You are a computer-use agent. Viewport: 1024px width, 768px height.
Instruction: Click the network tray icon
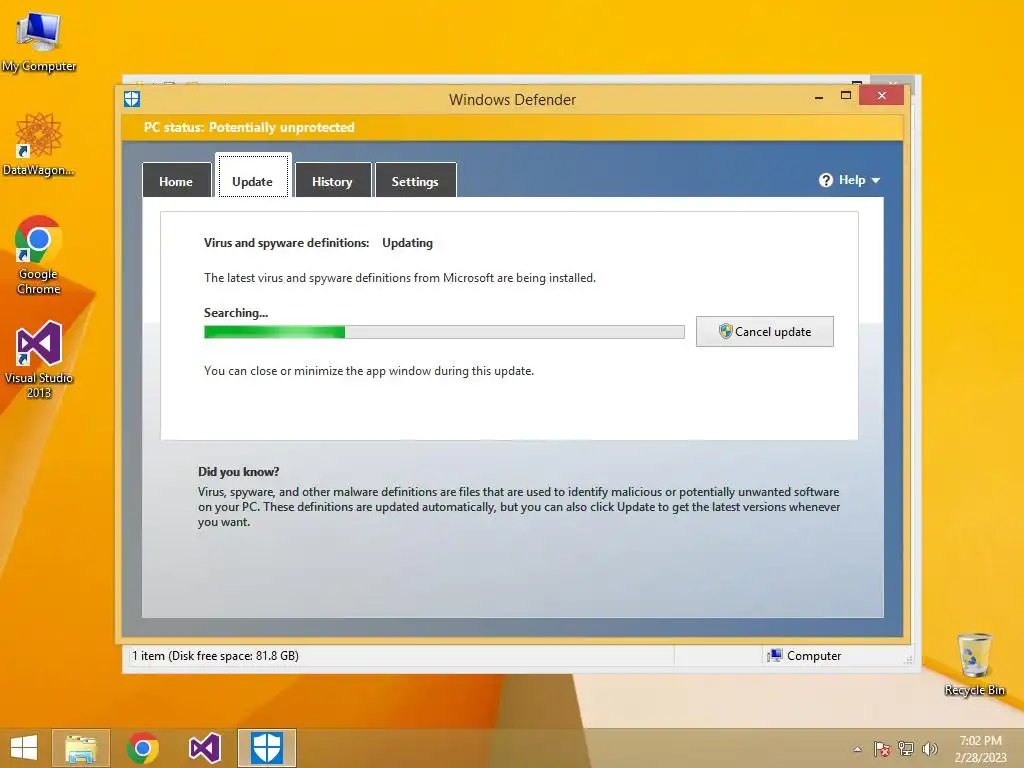click(x=906, y=749)
